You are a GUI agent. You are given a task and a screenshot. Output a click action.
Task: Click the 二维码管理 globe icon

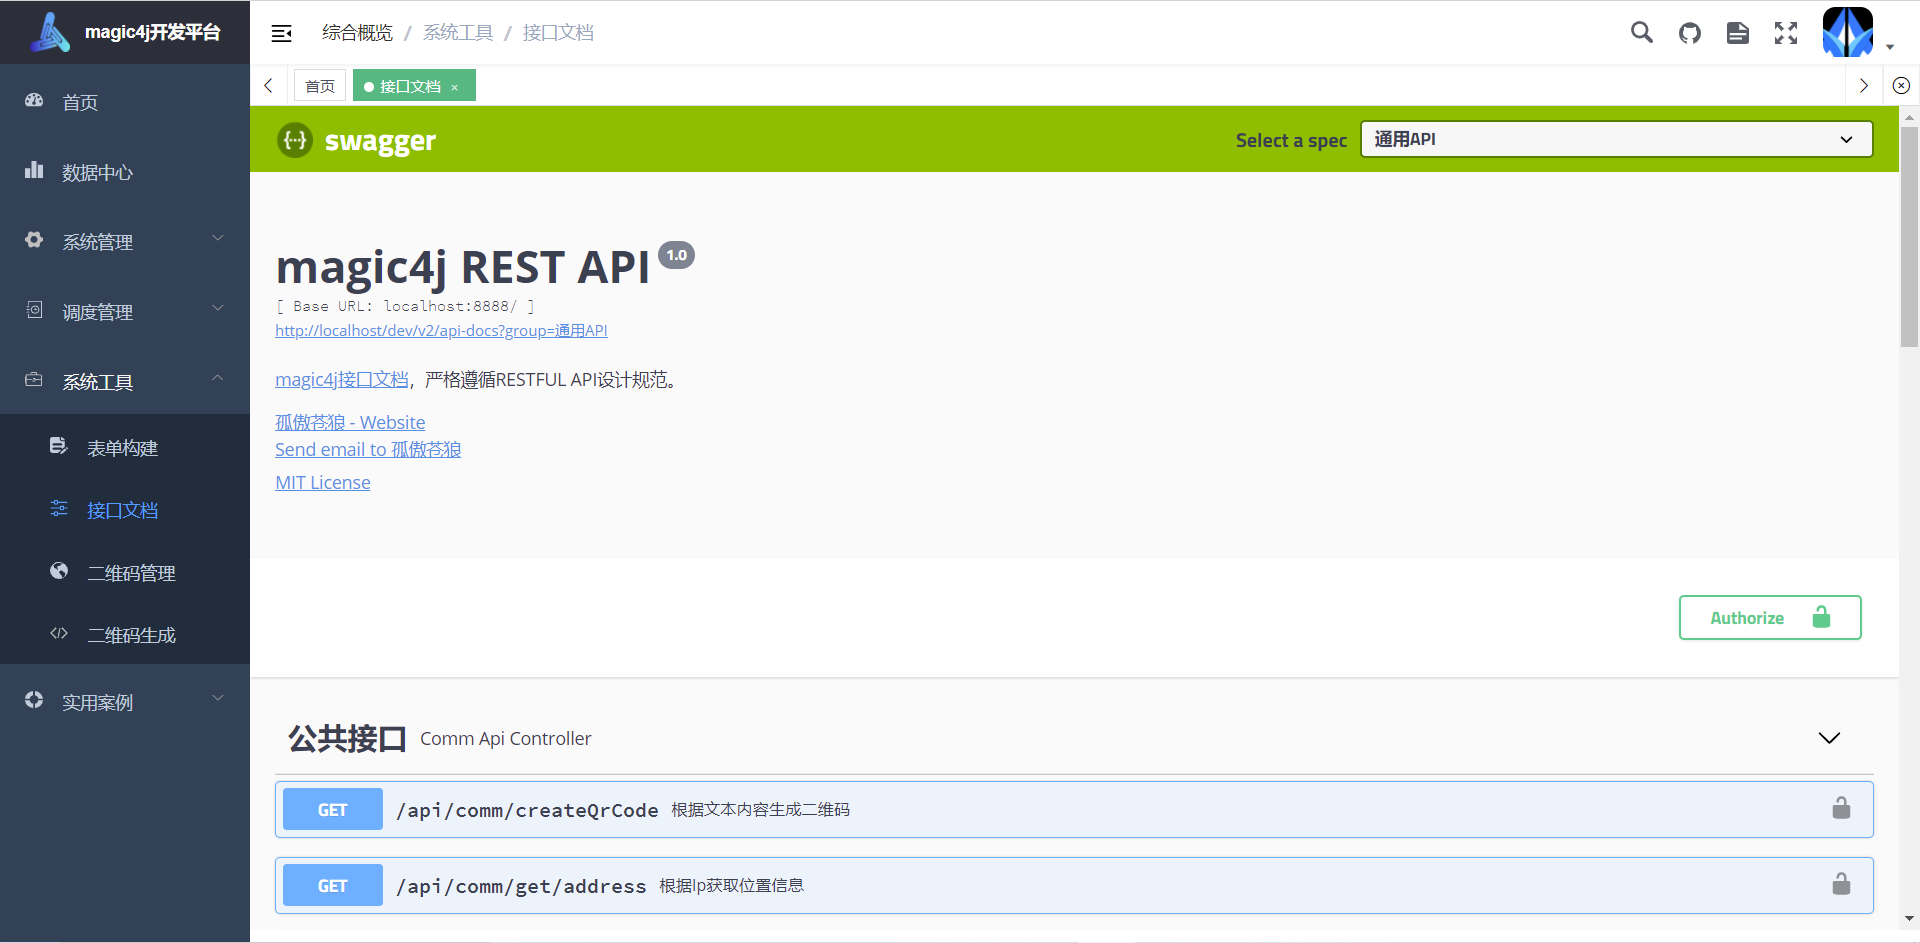pyautogui.click(x=59, y=571)
